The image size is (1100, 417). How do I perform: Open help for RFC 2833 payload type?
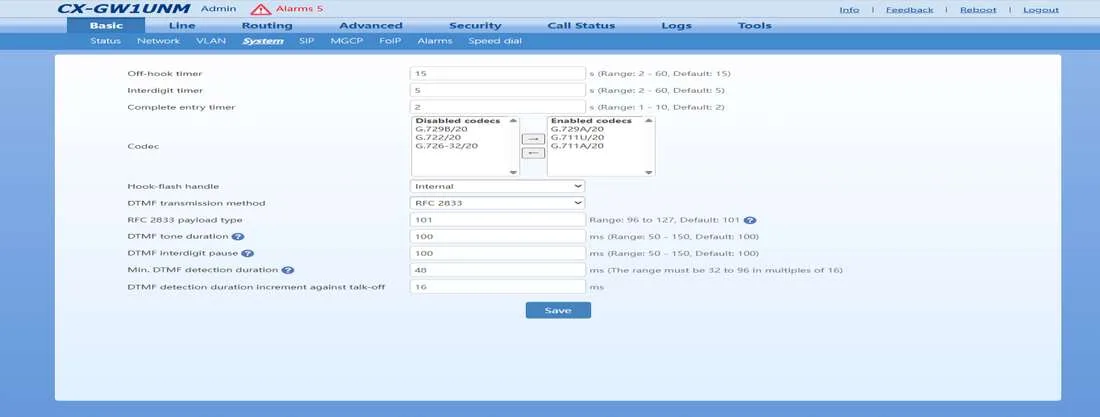(749, 220)
